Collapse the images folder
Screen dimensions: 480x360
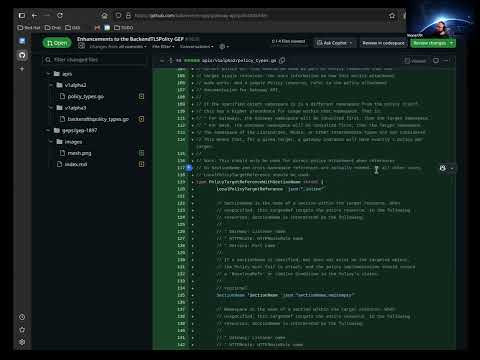[x=51, y=142]
